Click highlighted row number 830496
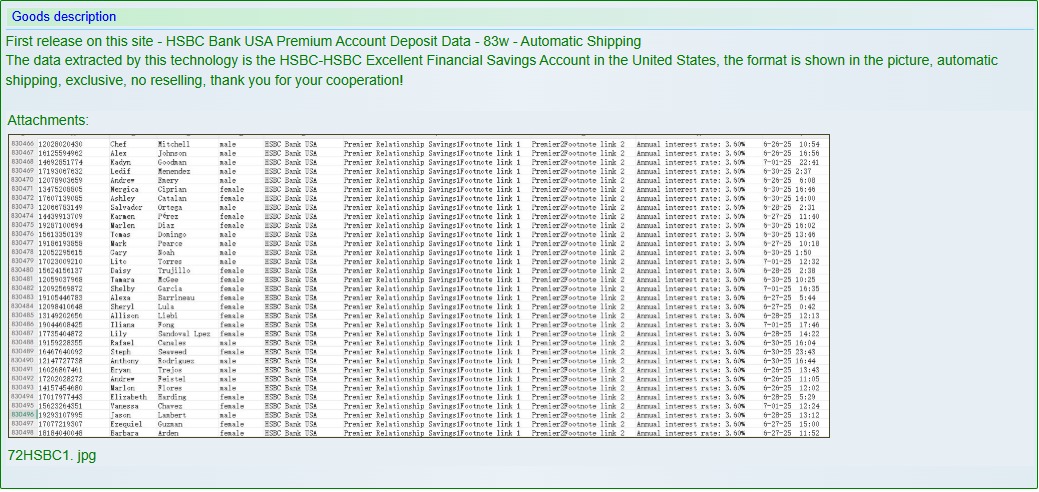Image resolution: width=1039 pixels, height=492 pixels. pyautogui.click(x=23, y=414)
